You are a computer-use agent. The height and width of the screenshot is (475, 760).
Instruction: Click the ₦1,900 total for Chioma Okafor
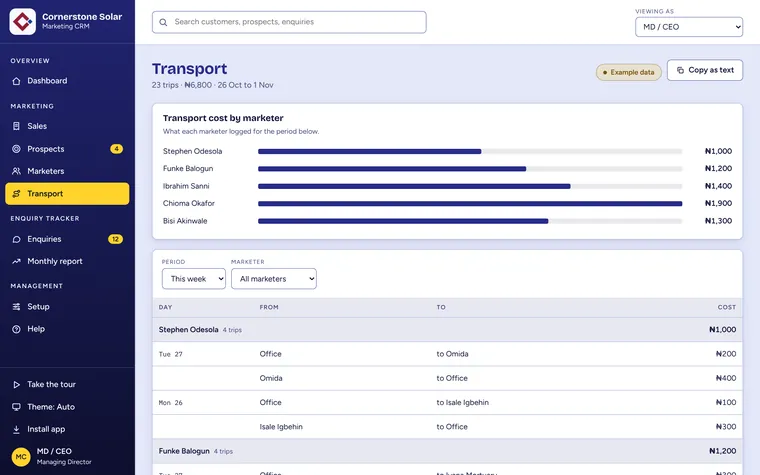718,204
